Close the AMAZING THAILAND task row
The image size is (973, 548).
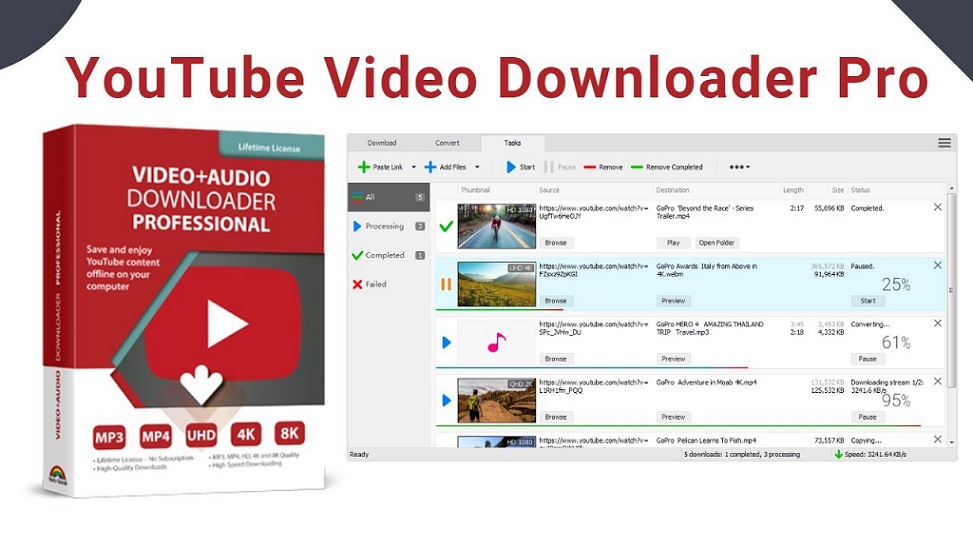point(938,323)
